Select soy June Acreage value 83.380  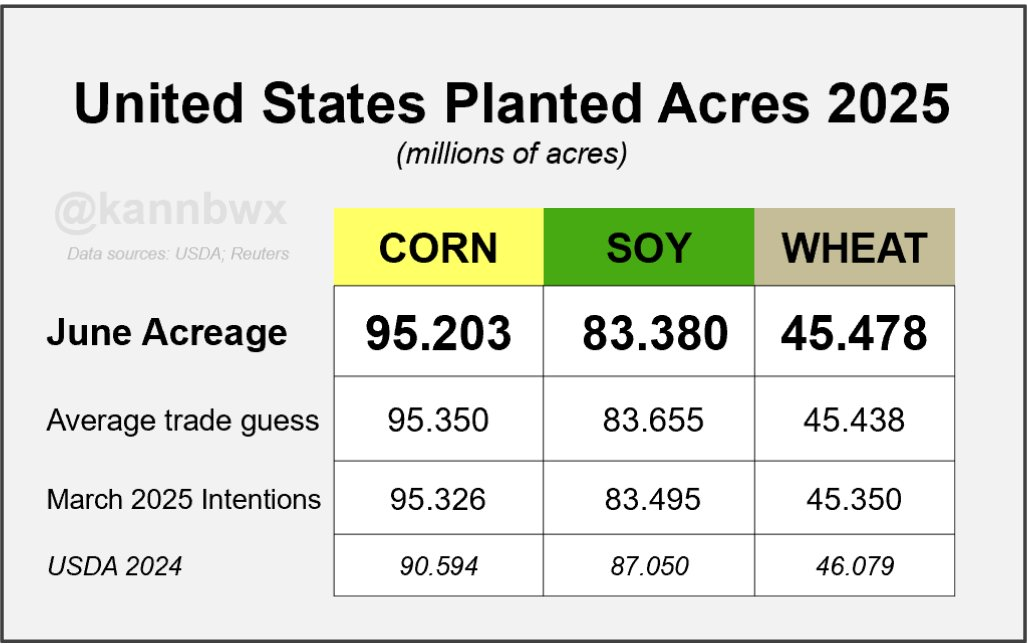tap(655, 332)
